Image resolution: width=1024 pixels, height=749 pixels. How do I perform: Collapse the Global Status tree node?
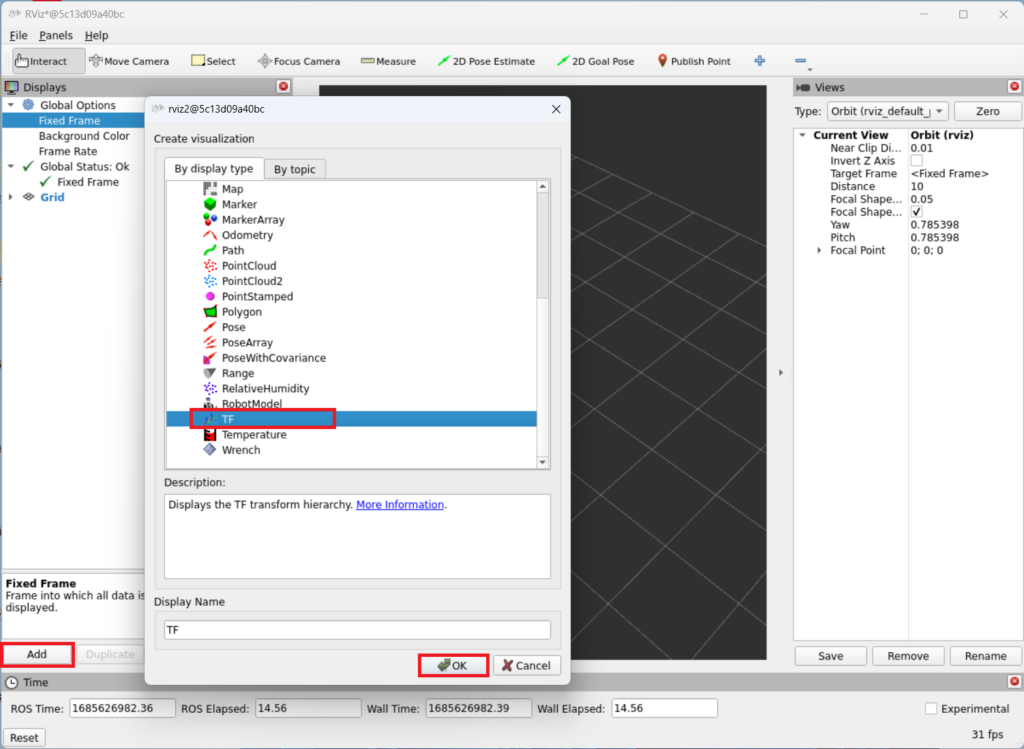click(10, 167)
